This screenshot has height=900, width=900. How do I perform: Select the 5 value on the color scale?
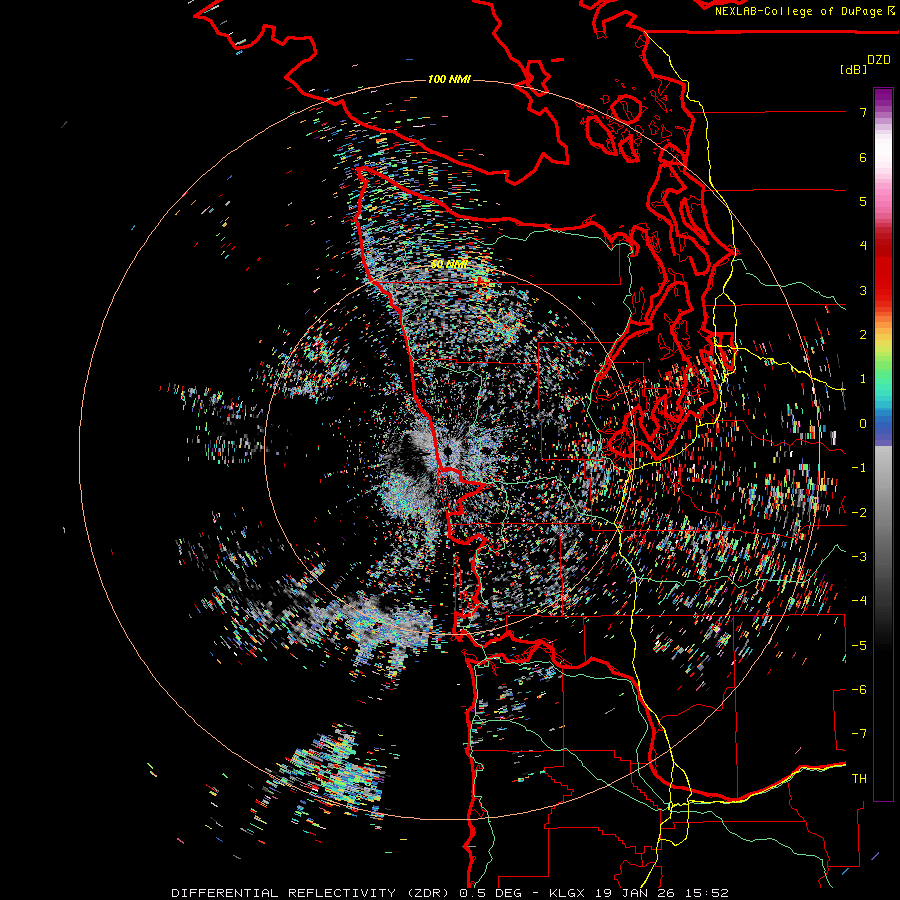click(x=863, y=201)
